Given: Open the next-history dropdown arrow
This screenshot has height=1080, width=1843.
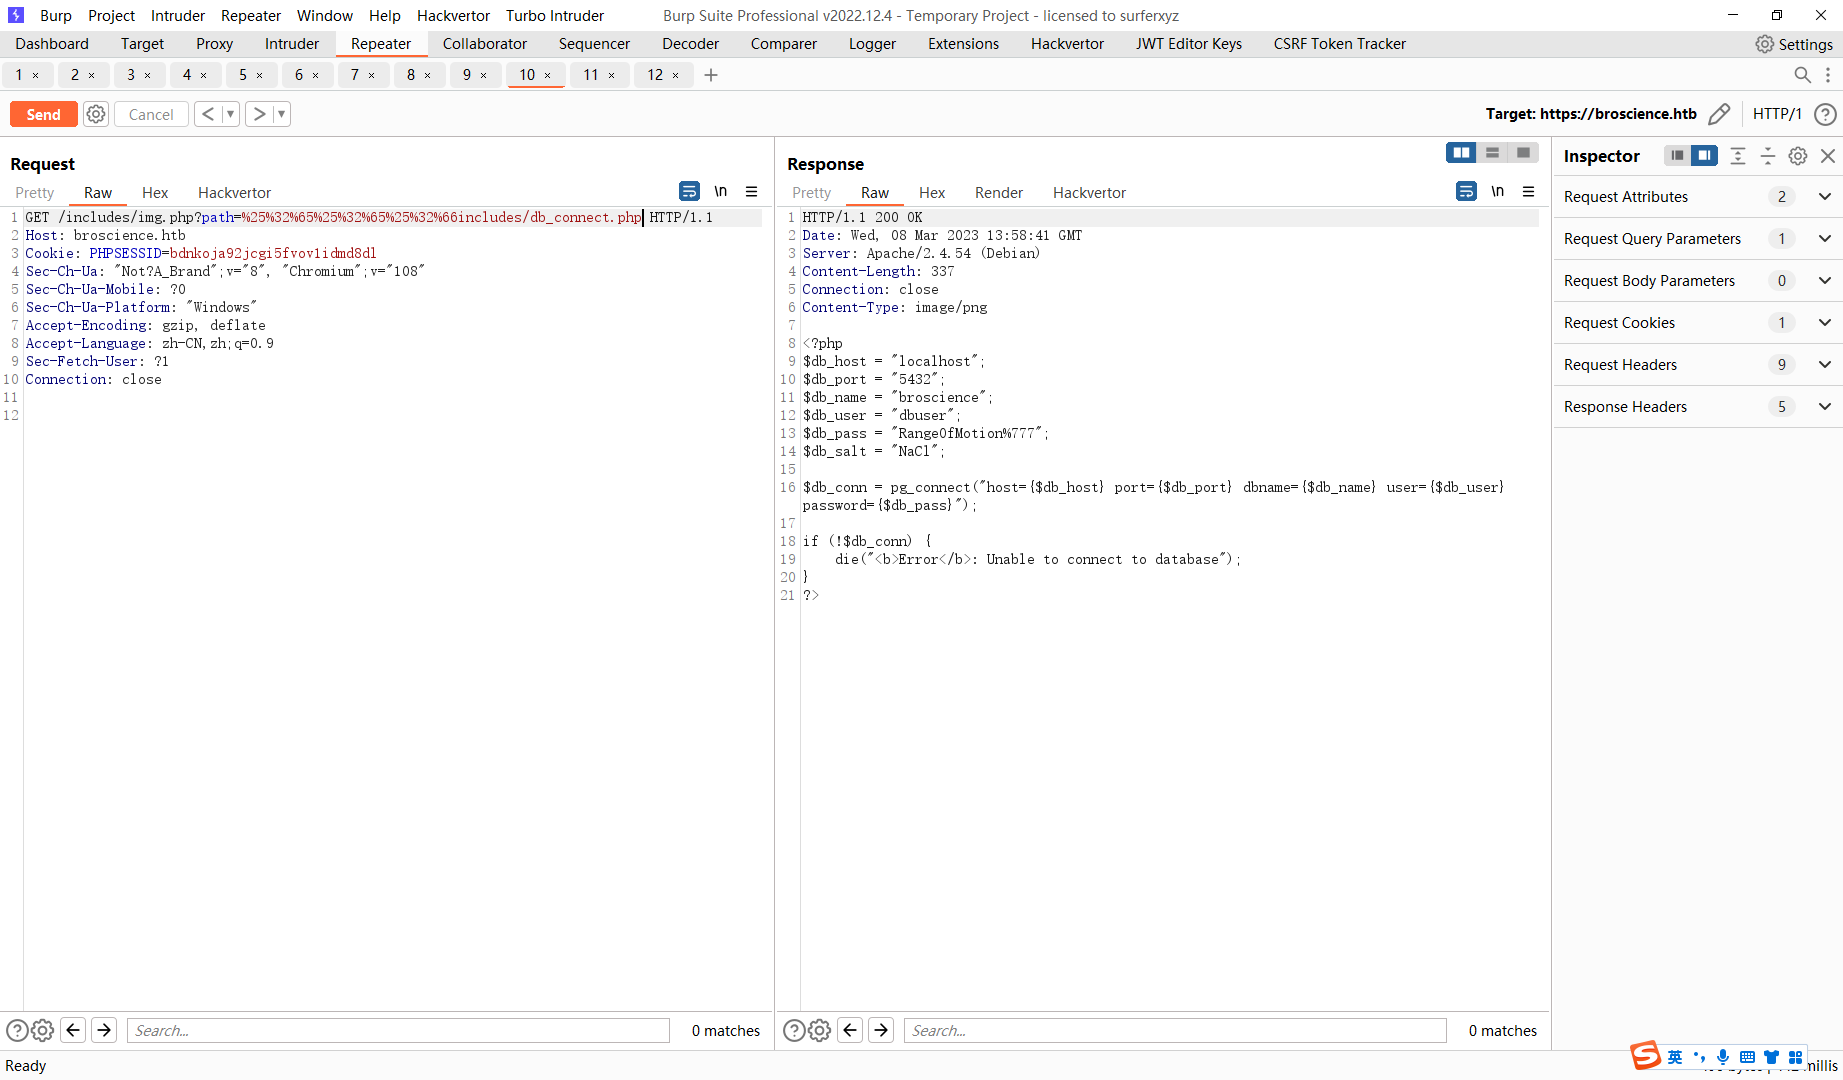Looking at the screenshot, I should 281,114.
